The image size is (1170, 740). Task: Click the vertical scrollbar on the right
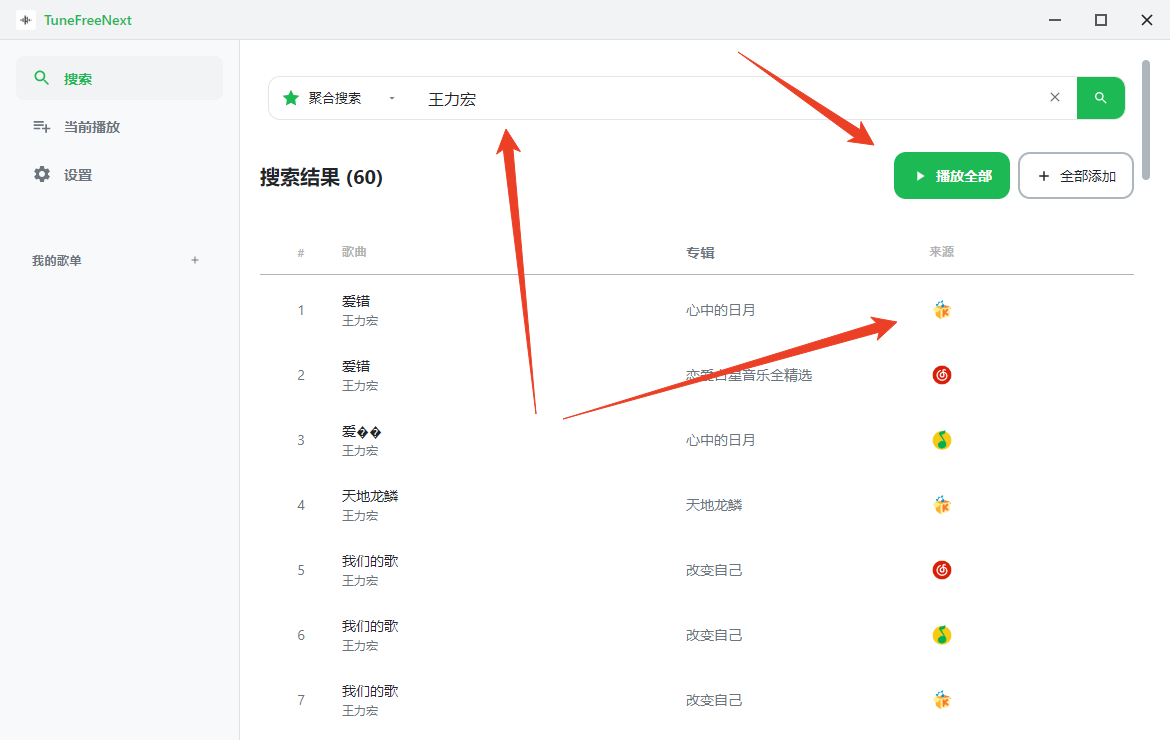pyautogui.click(x=1146, y=120)
